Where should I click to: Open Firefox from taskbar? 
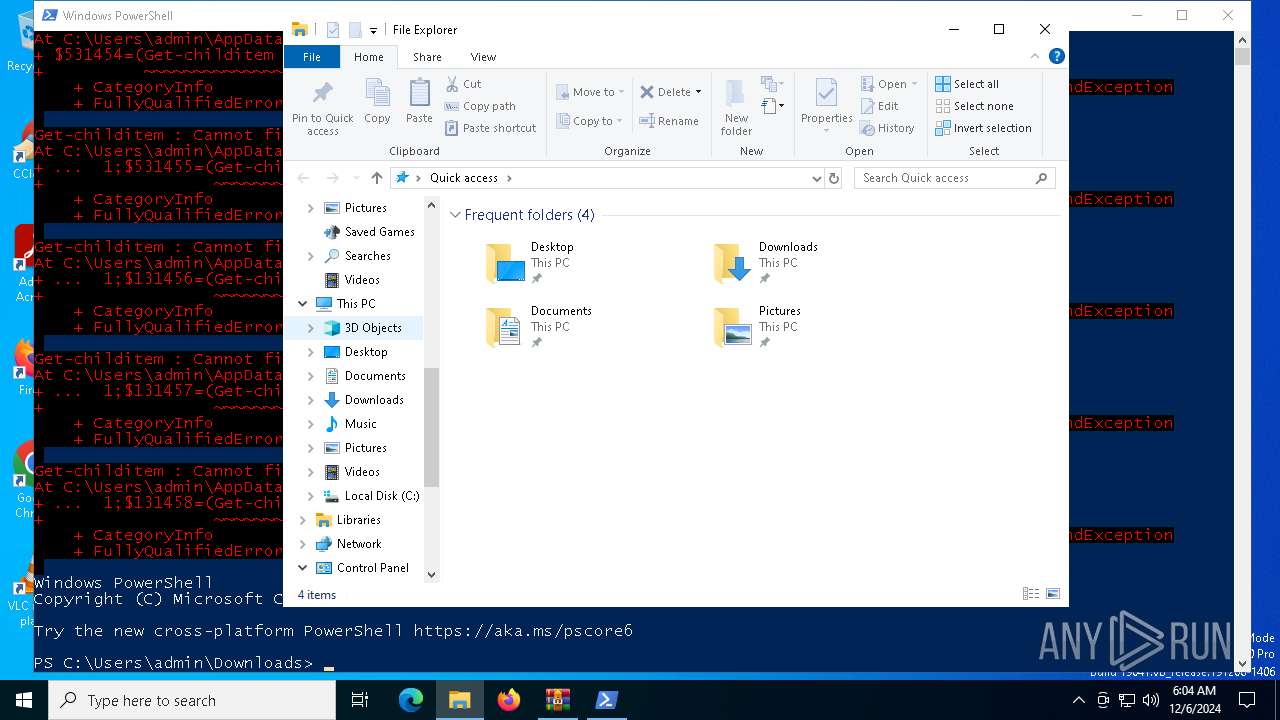tap(509, 700)
